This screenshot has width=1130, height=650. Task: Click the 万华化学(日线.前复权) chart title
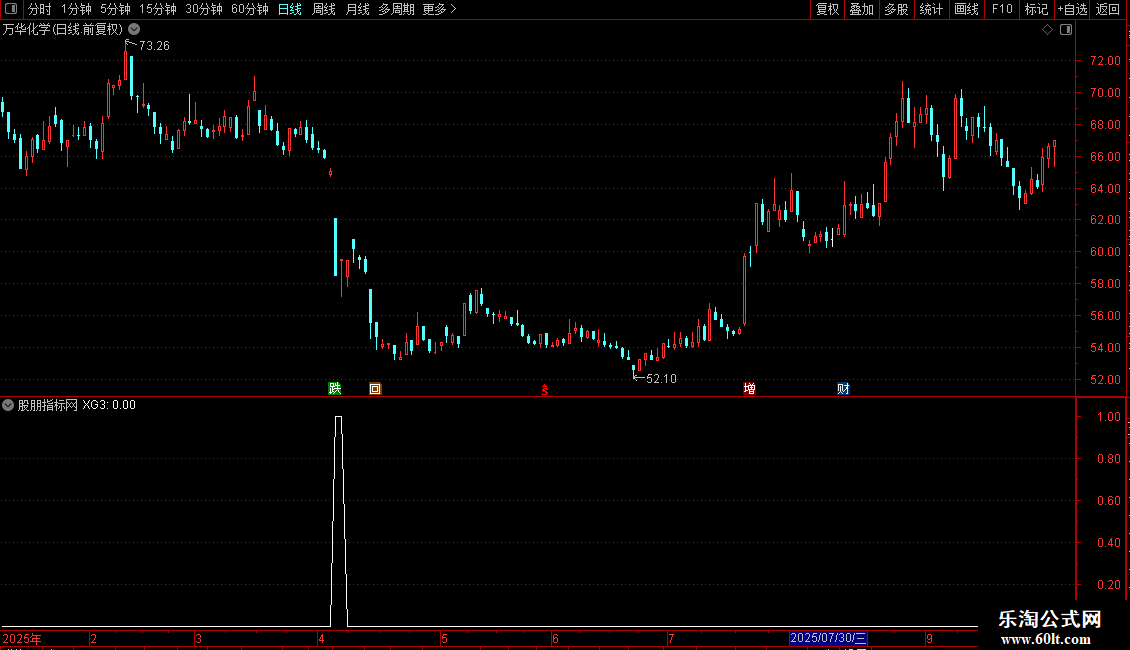point(63,30)
